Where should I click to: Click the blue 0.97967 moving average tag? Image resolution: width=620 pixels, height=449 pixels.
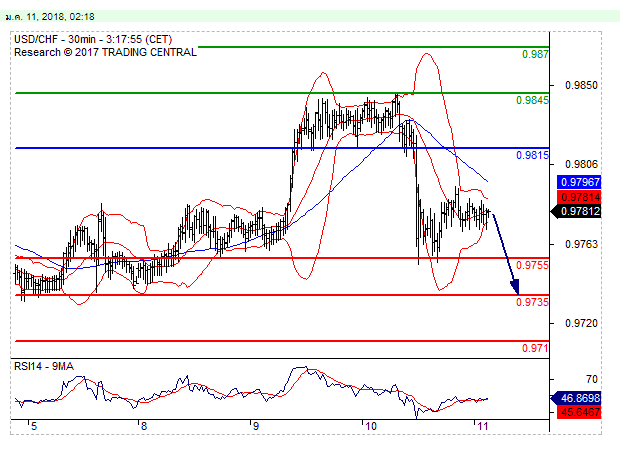579,182
